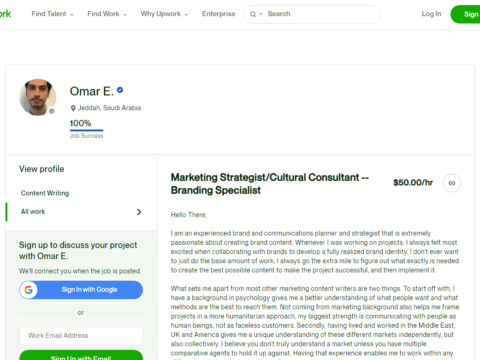Screen dimensions: 480x360
Task: Click the Log In link
Action: (x=431, y=14)
